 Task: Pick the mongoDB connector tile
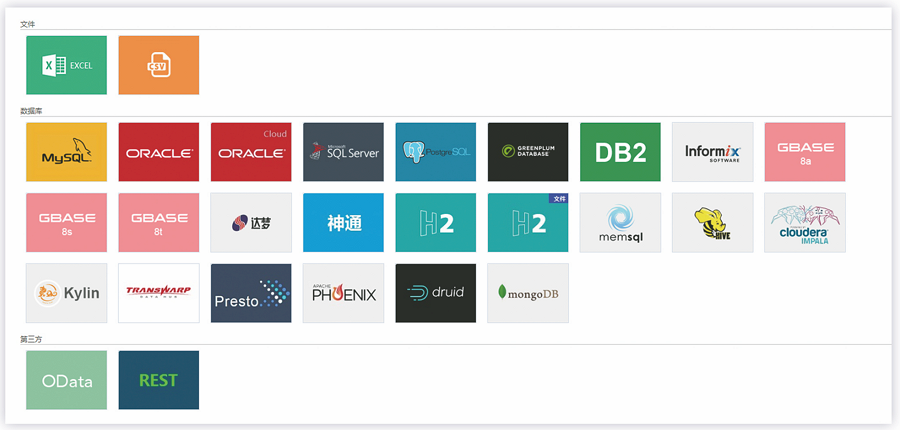pos(528,293)
